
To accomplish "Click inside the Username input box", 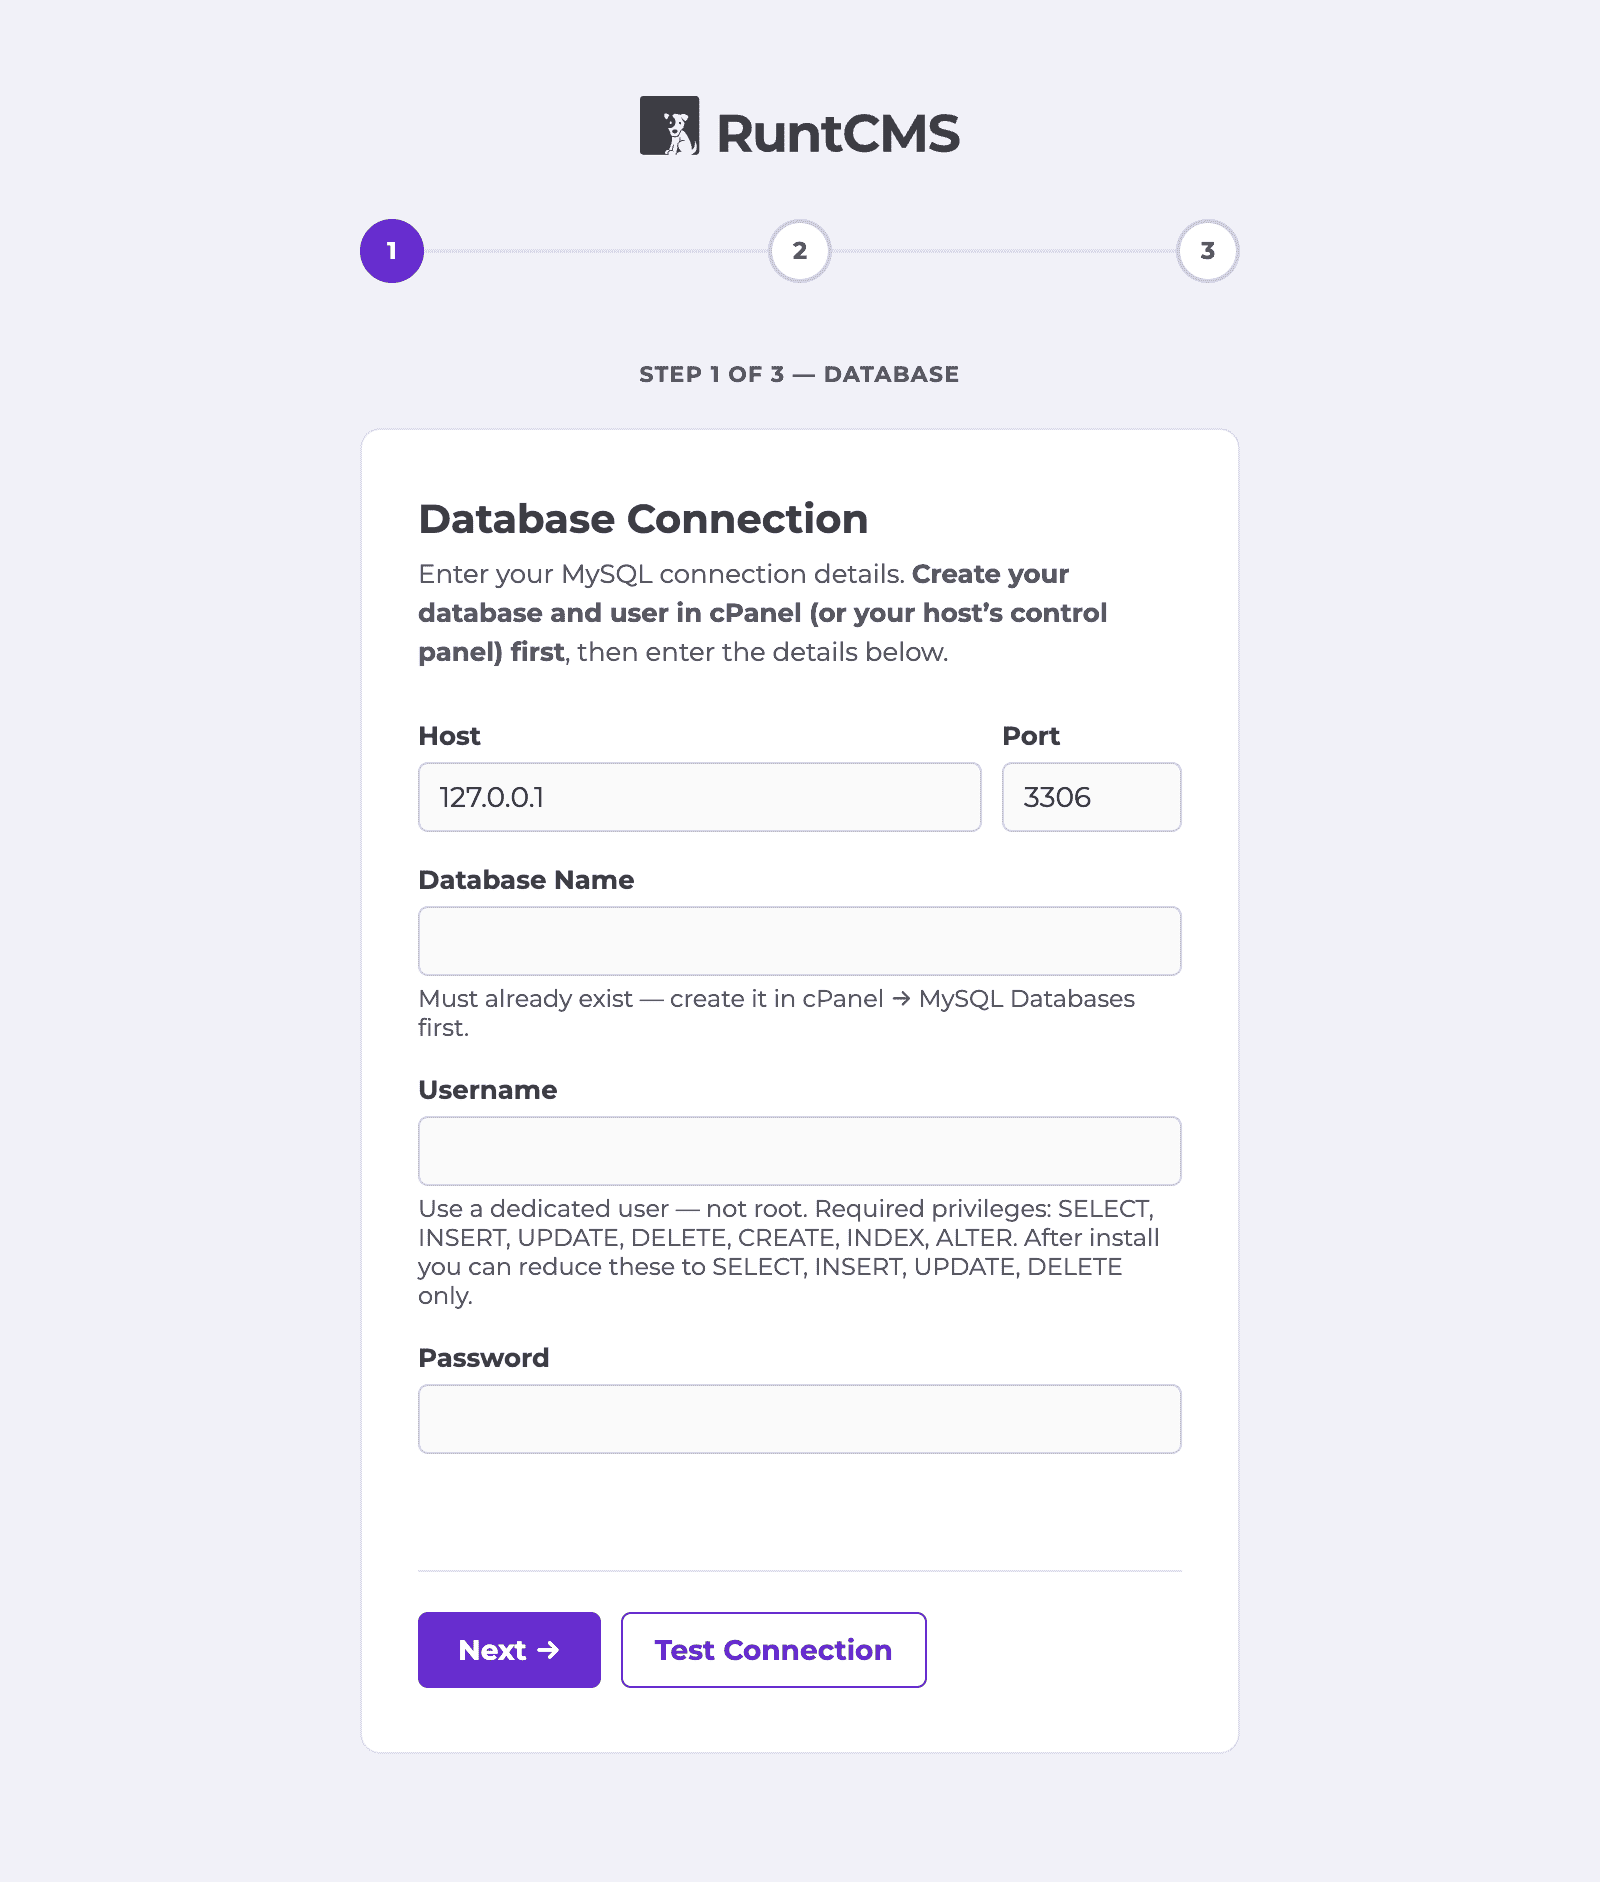I will pyautogui.click(x=799, y=1151).
